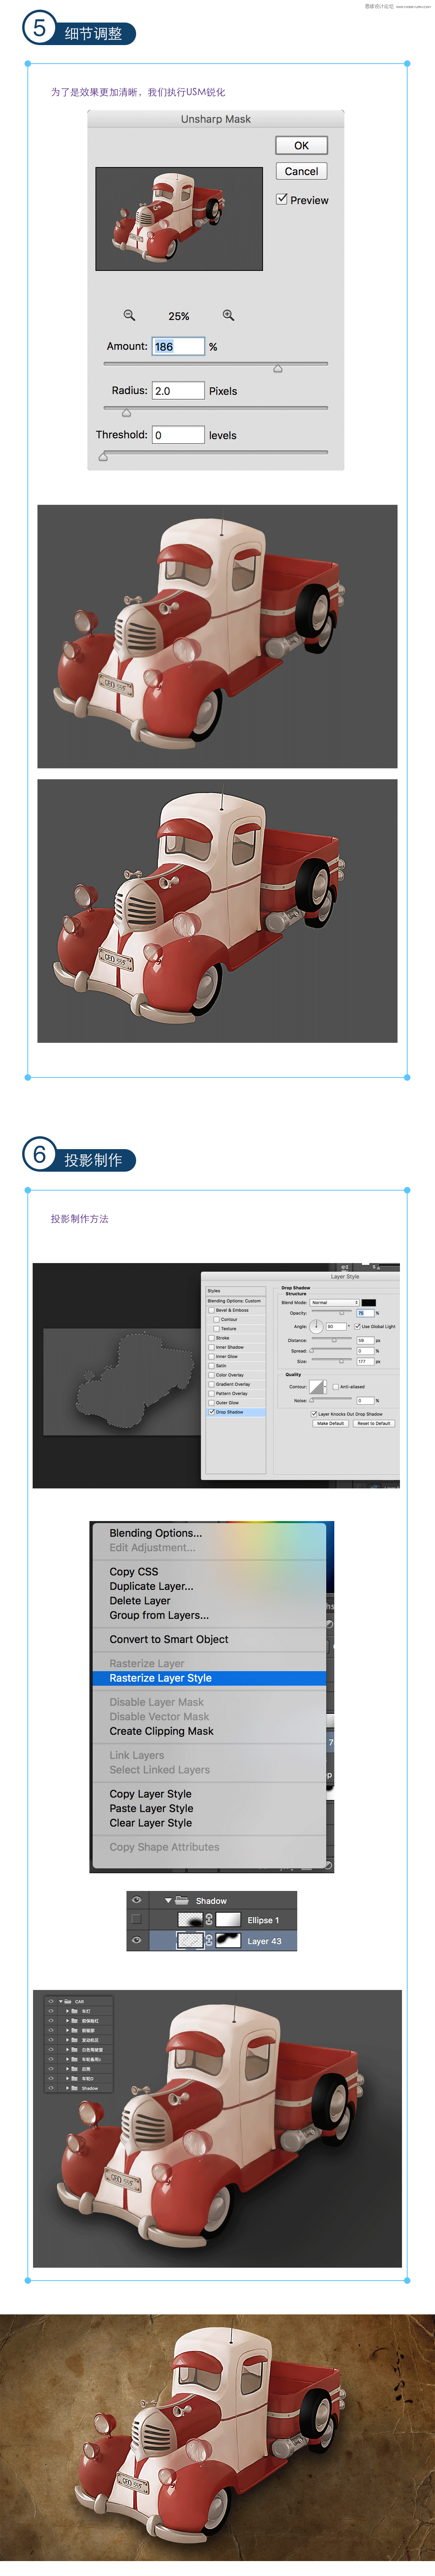435x2576 pixels.
Task: Choose Group from Layers menu item
Action: [x=159, y=1615]
